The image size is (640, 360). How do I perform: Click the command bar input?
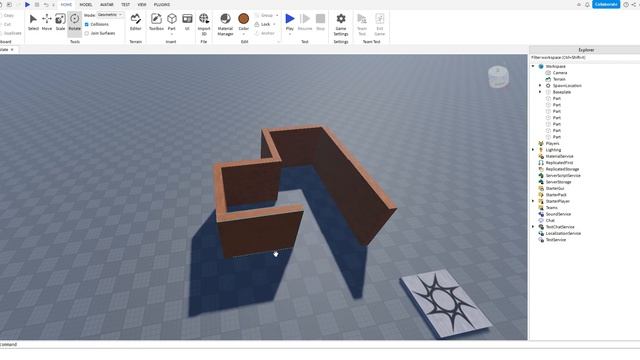(320, 344)
